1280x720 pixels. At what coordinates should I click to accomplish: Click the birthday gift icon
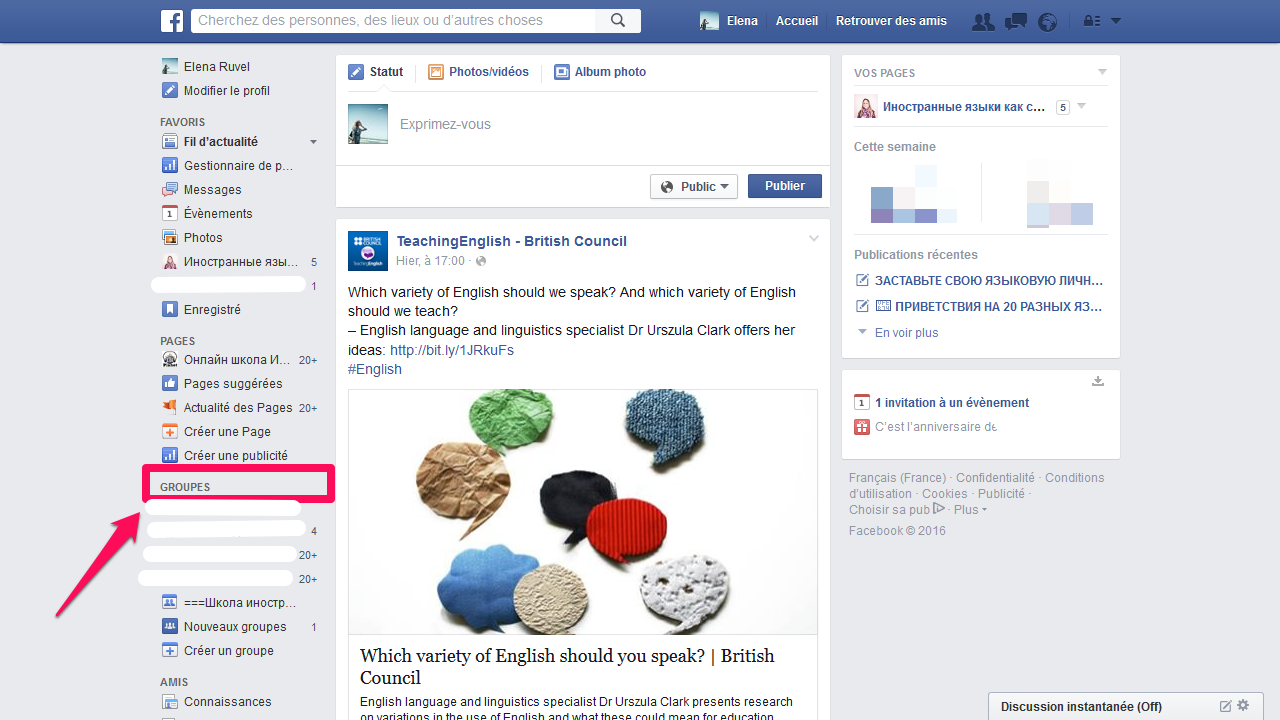862,427
